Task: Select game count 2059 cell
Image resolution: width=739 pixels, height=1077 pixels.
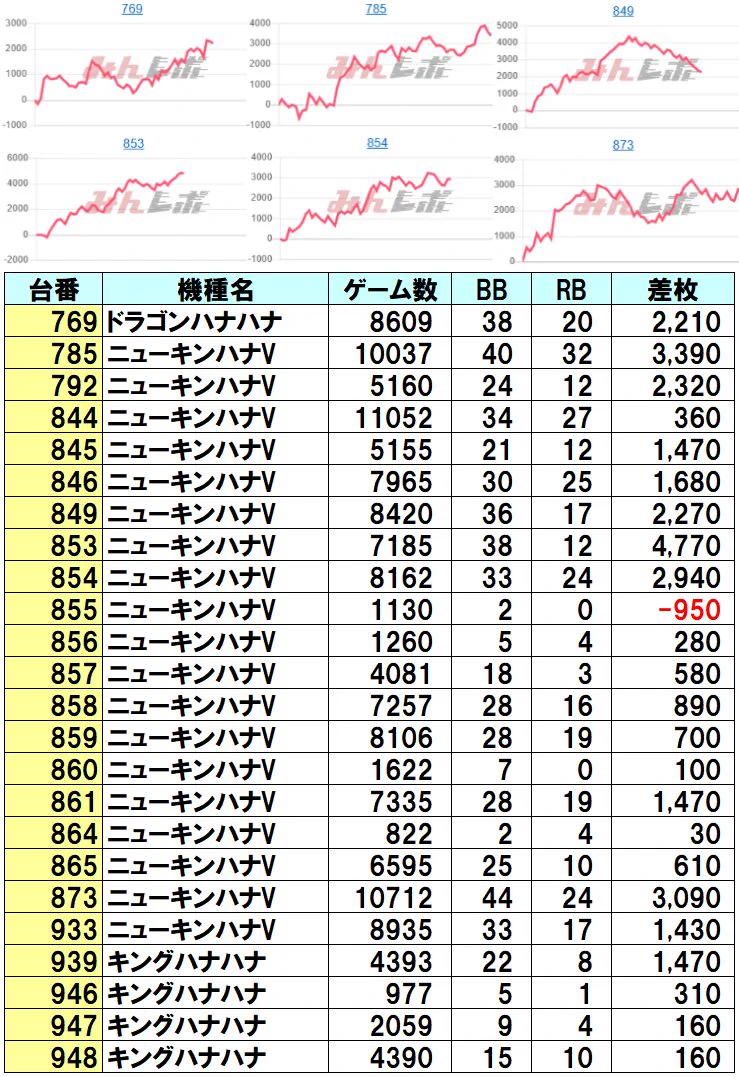Action: pyautogui.click(x=389, y=1024)
